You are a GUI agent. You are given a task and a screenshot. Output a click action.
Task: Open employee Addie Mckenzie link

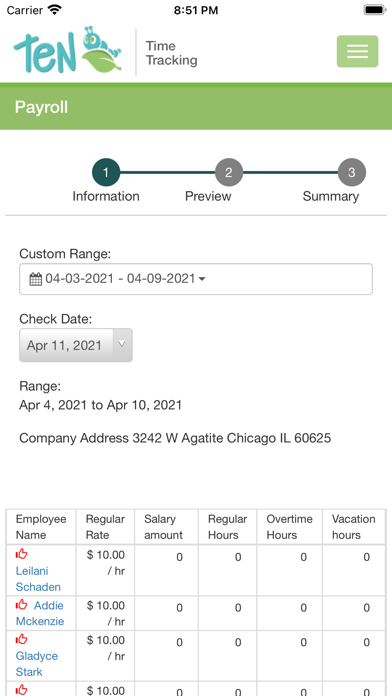tap(40, 613)
